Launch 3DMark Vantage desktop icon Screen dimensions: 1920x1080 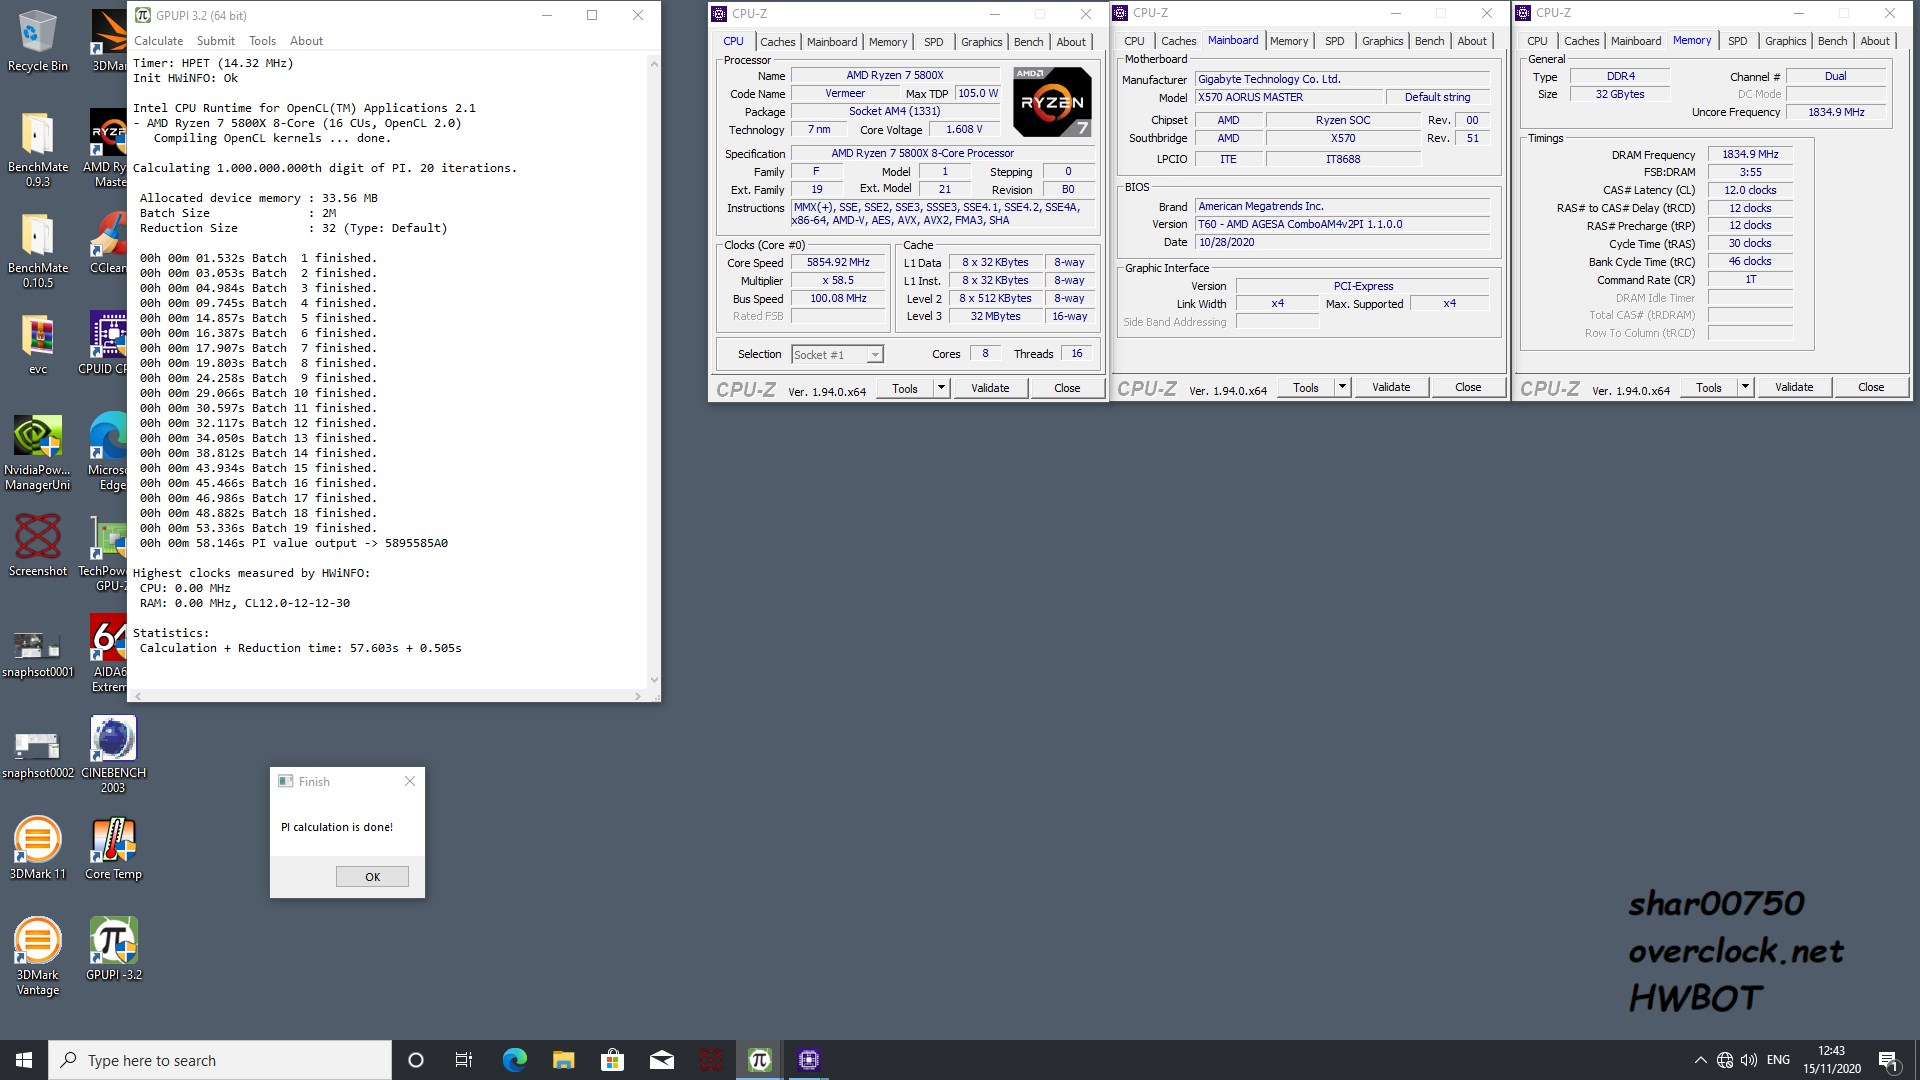coord(37,956)
